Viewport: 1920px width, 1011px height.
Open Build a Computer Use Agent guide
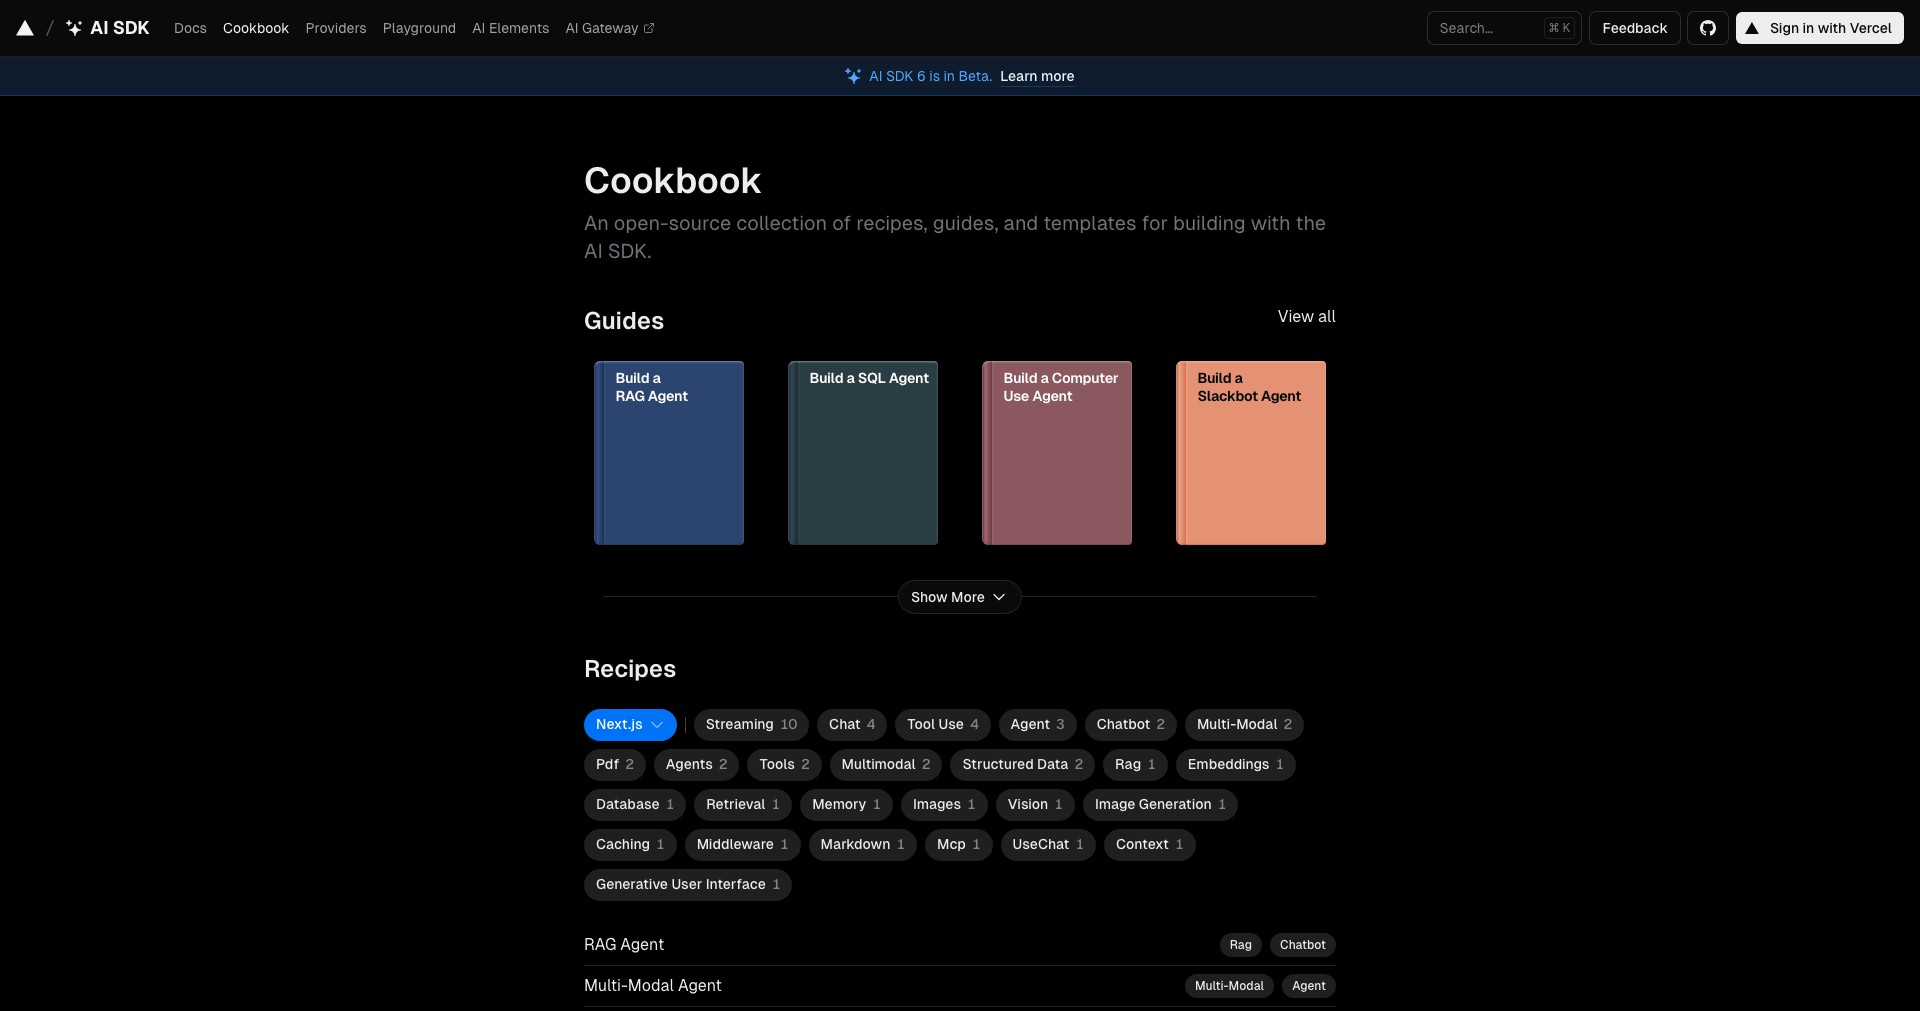coord(1057,453)
